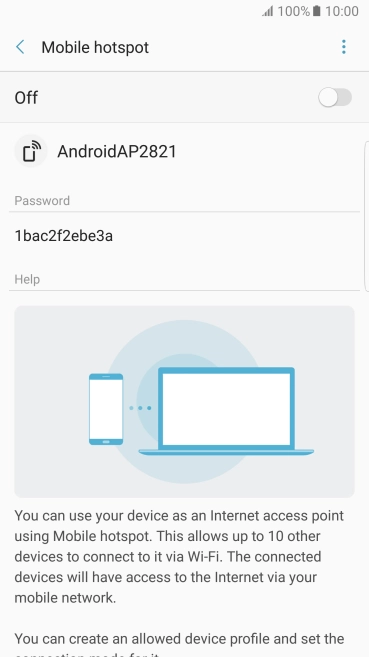369x657 pixels.
Task: Tap the Help section header
Action: click(27, 279)
